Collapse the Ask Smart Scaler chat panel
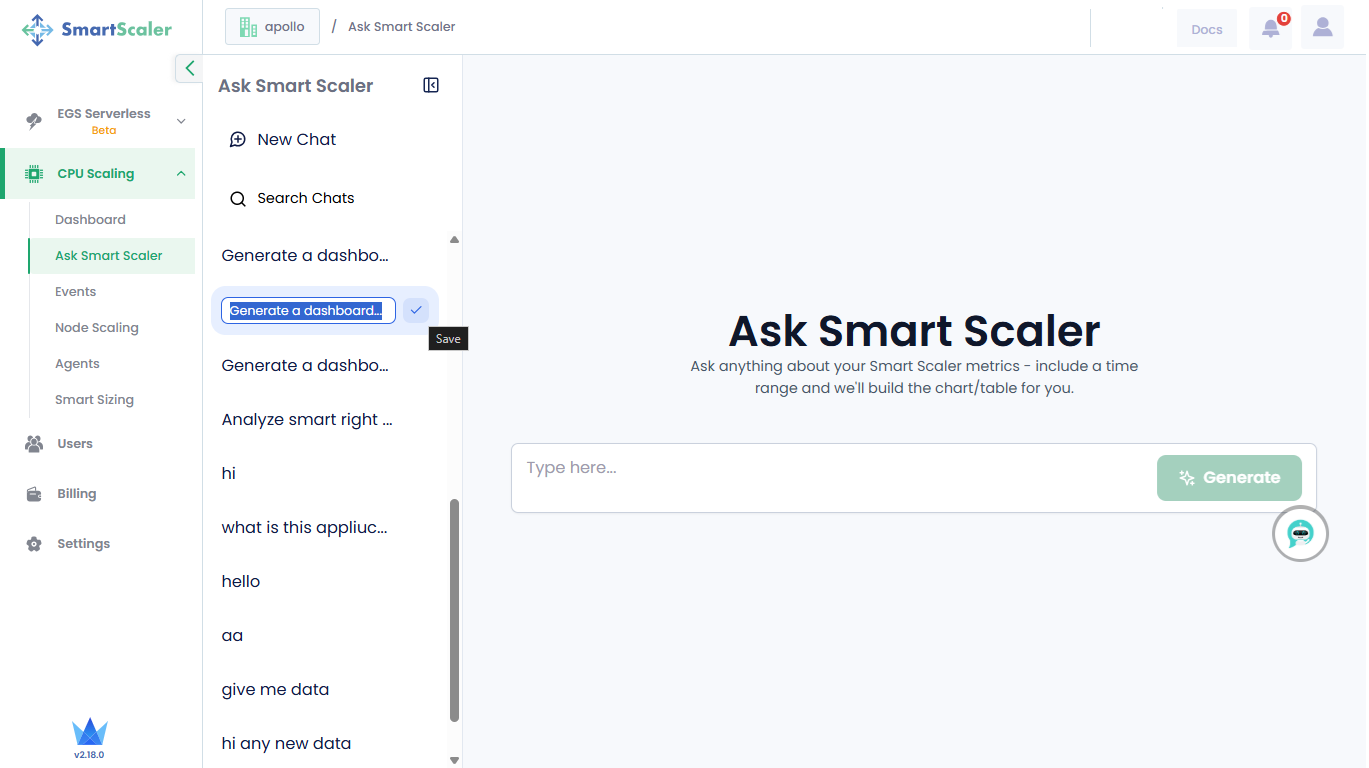1369x768 pixels. tap(431, 86)
